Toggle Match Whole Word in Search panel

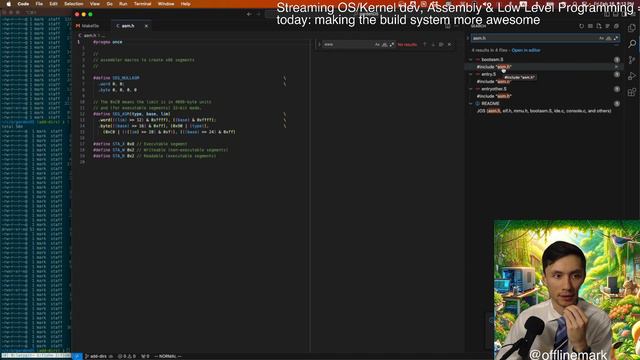pos(609,38)
